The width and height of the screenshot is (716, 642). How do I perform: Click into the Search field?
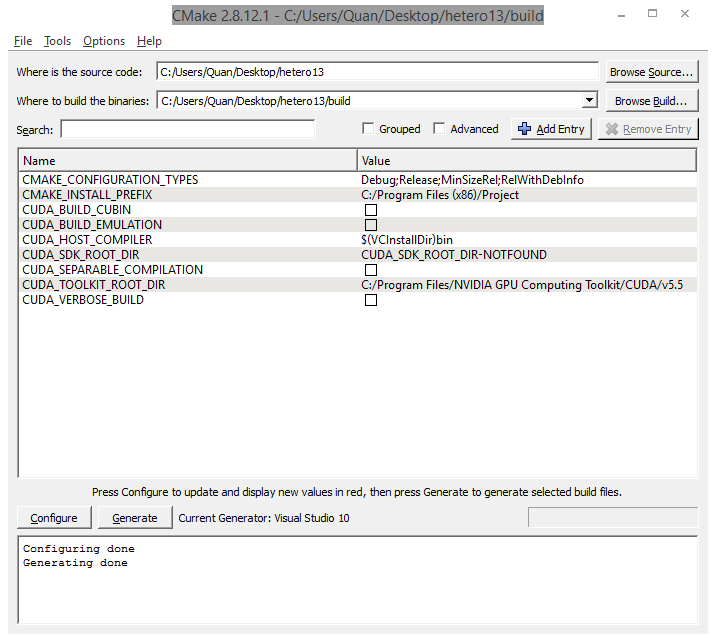(187, 129)
